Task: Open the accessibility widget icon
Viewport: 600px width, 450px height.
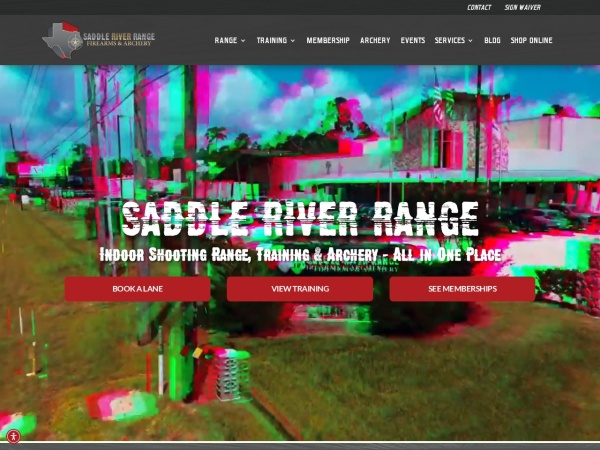Action: [x=13, y=436]
